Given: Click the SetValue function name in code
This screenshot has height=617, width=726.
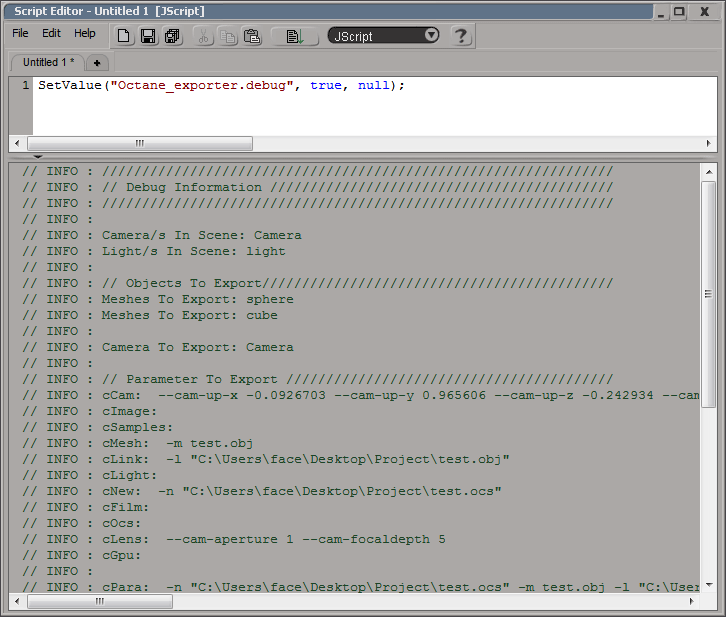Looking at the screenshot, I should click(70, 85).
